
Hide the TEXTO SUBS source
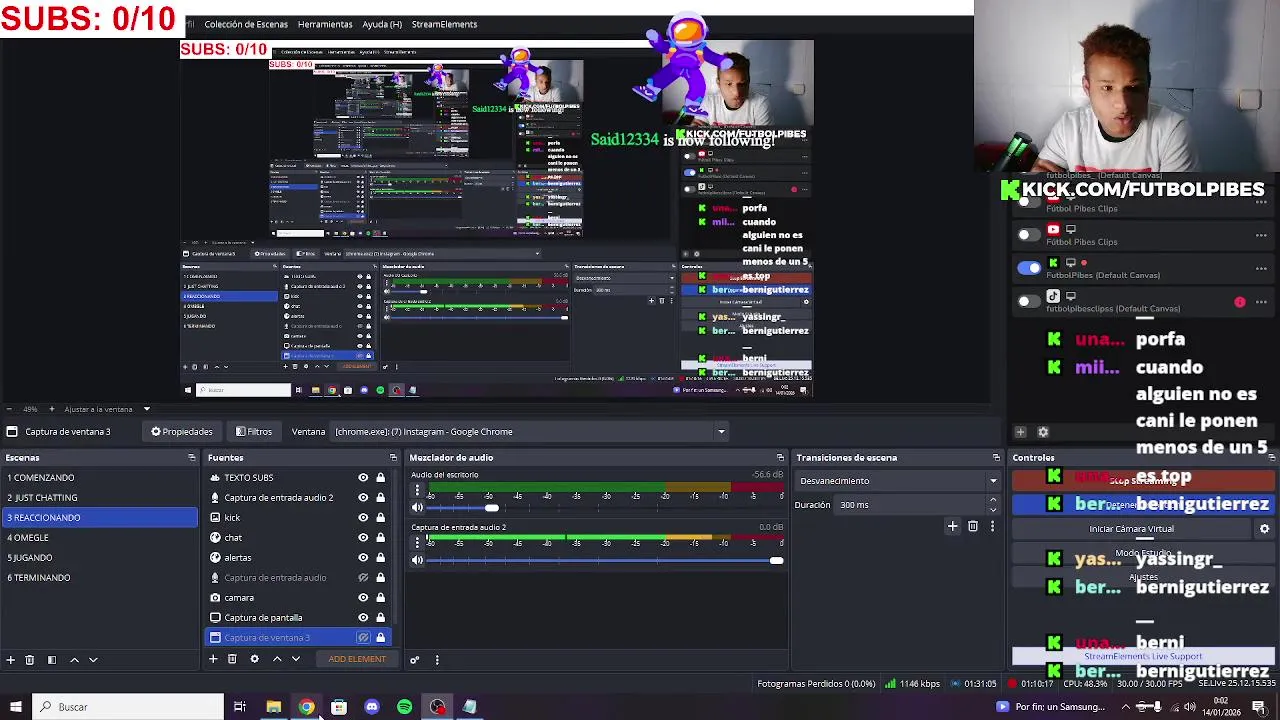tap(363, 477)
